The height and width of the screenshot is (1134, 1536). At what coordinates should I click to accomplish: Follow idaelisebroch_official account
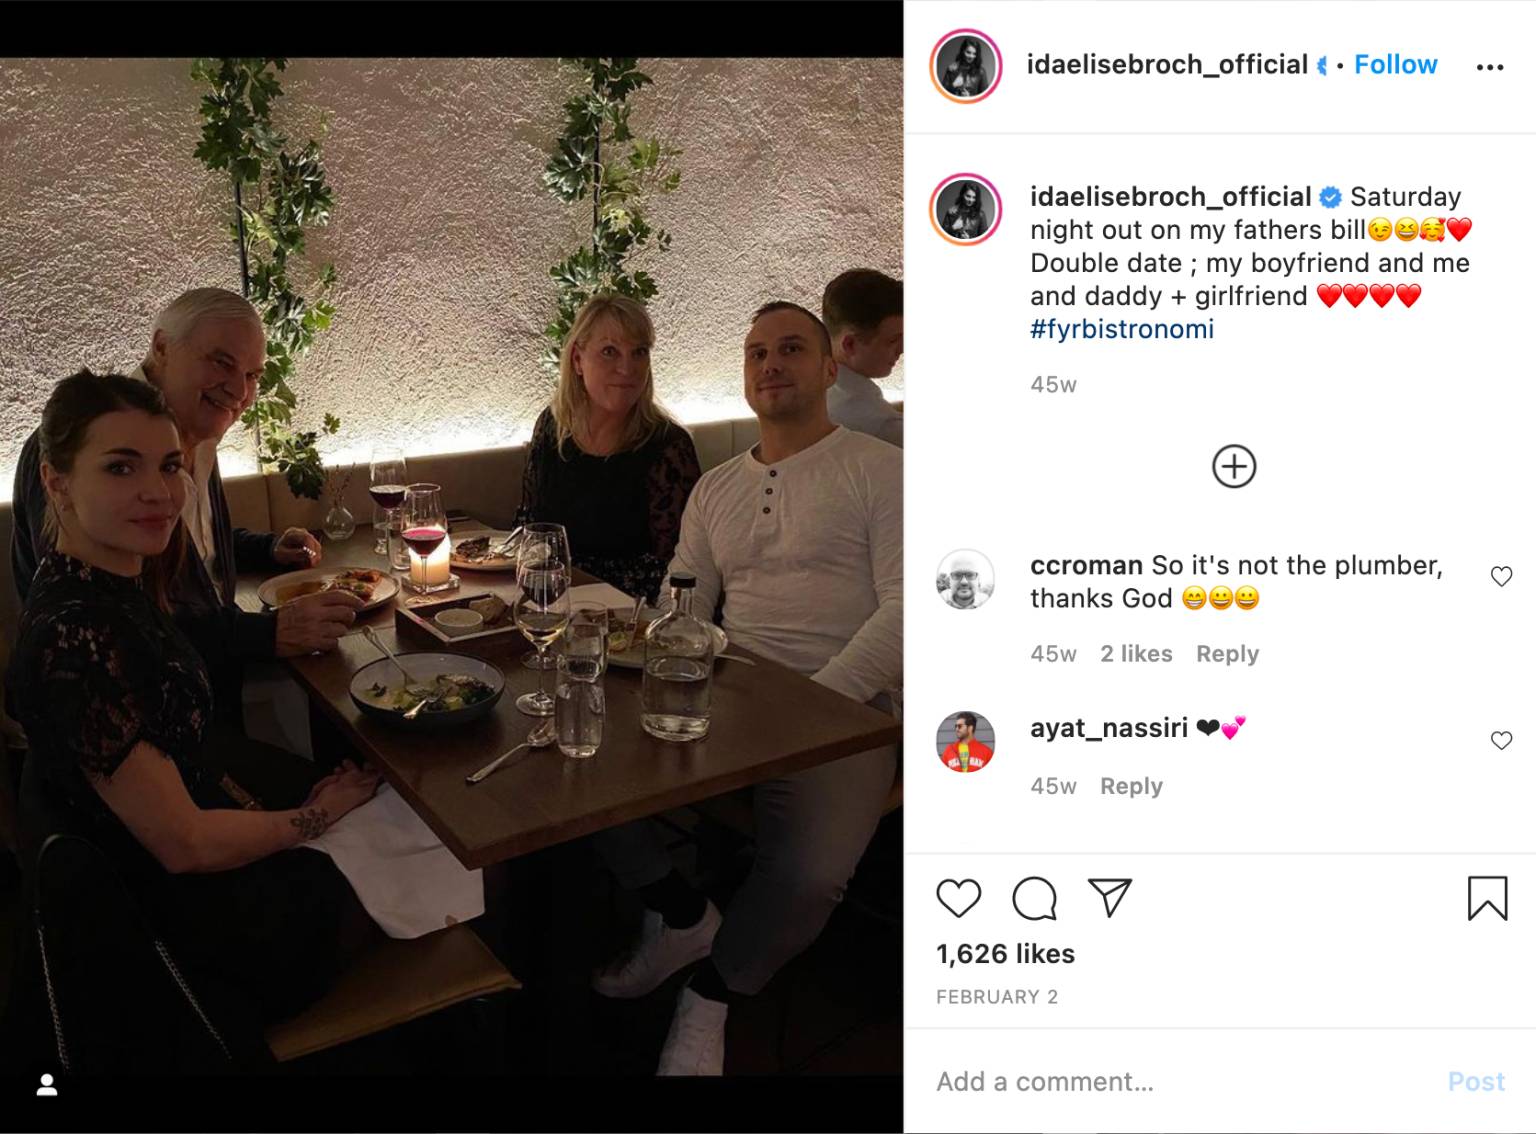(1395, 64)
